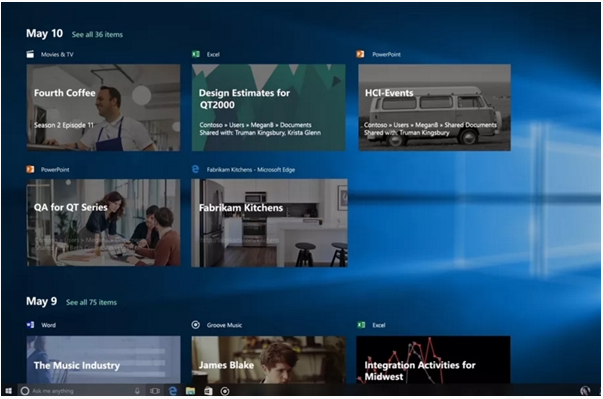The image size is (603, 399).
Task: Click the Cortana circle icon
Action: 25,391
